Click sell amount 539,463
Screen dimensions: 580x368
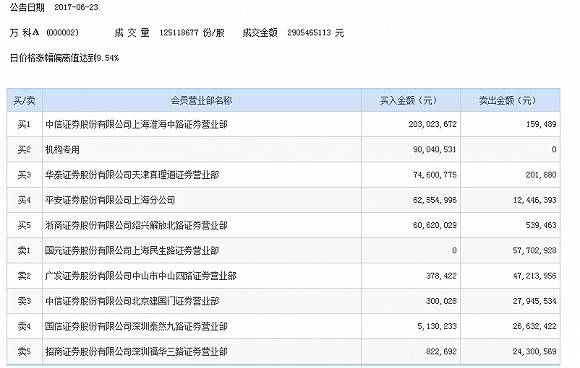pyautogui.click(x=541, y=225)
